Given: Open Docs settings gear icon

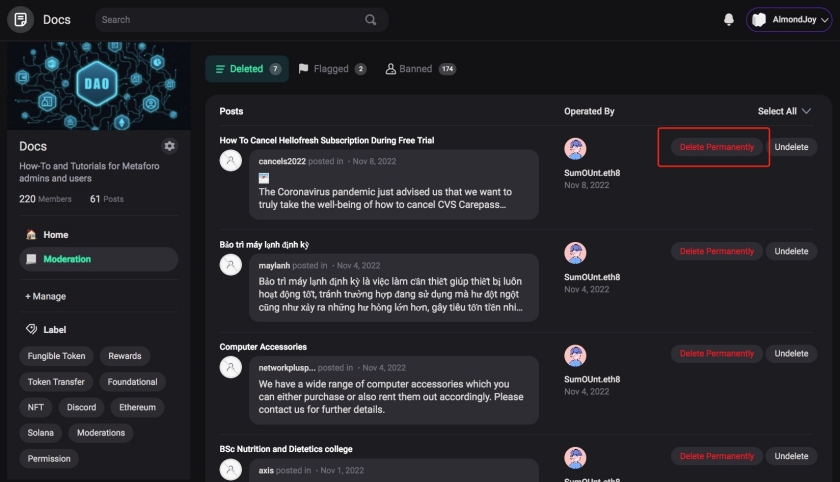Looking at the screenshot, I should click(169, 146).
